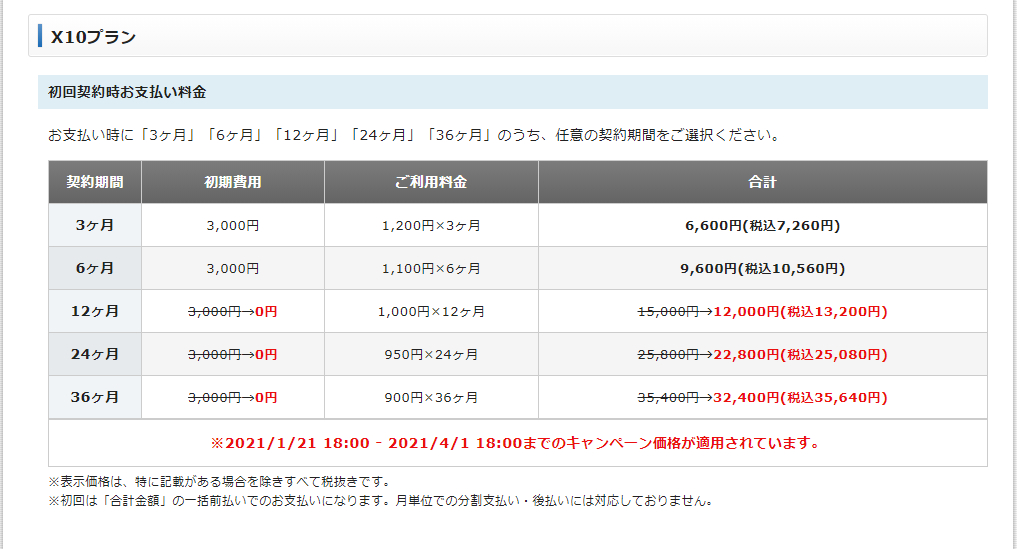Viewport: 1017px width, 549px height.
Task: Select the 初回契約時お支払い料金 section title
Action: coord(127,92)
